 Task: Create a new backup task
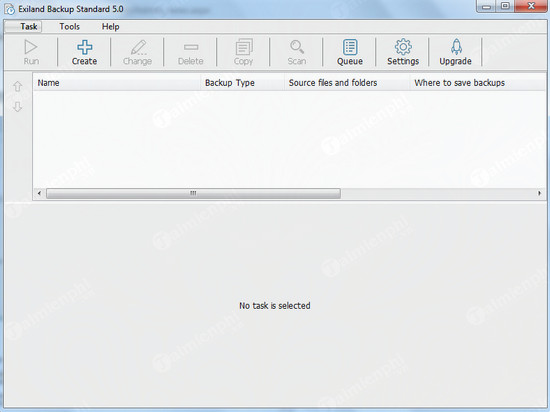[84, 52]
